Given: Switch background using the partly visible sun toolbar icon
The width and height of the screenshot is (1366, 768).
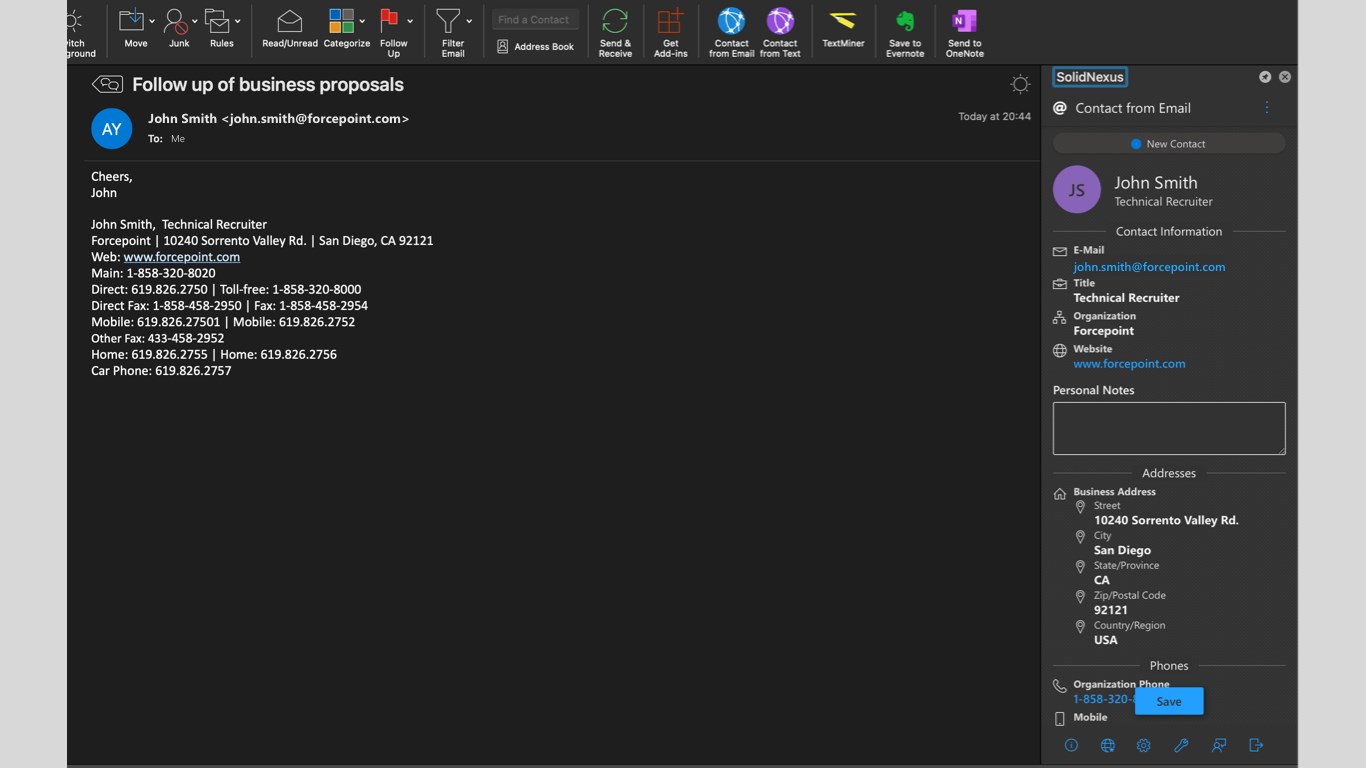Looking at the screenshot, I should pos(74,21).
